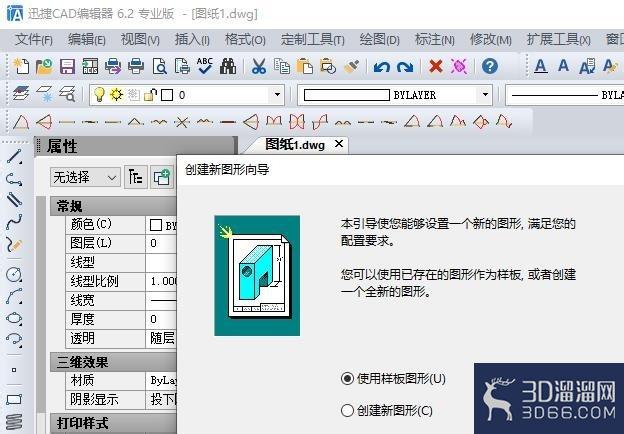The height and width of the screenshot is (434, 624).
Task: Click the layer color square swatch
Action: tap(167, 95)
